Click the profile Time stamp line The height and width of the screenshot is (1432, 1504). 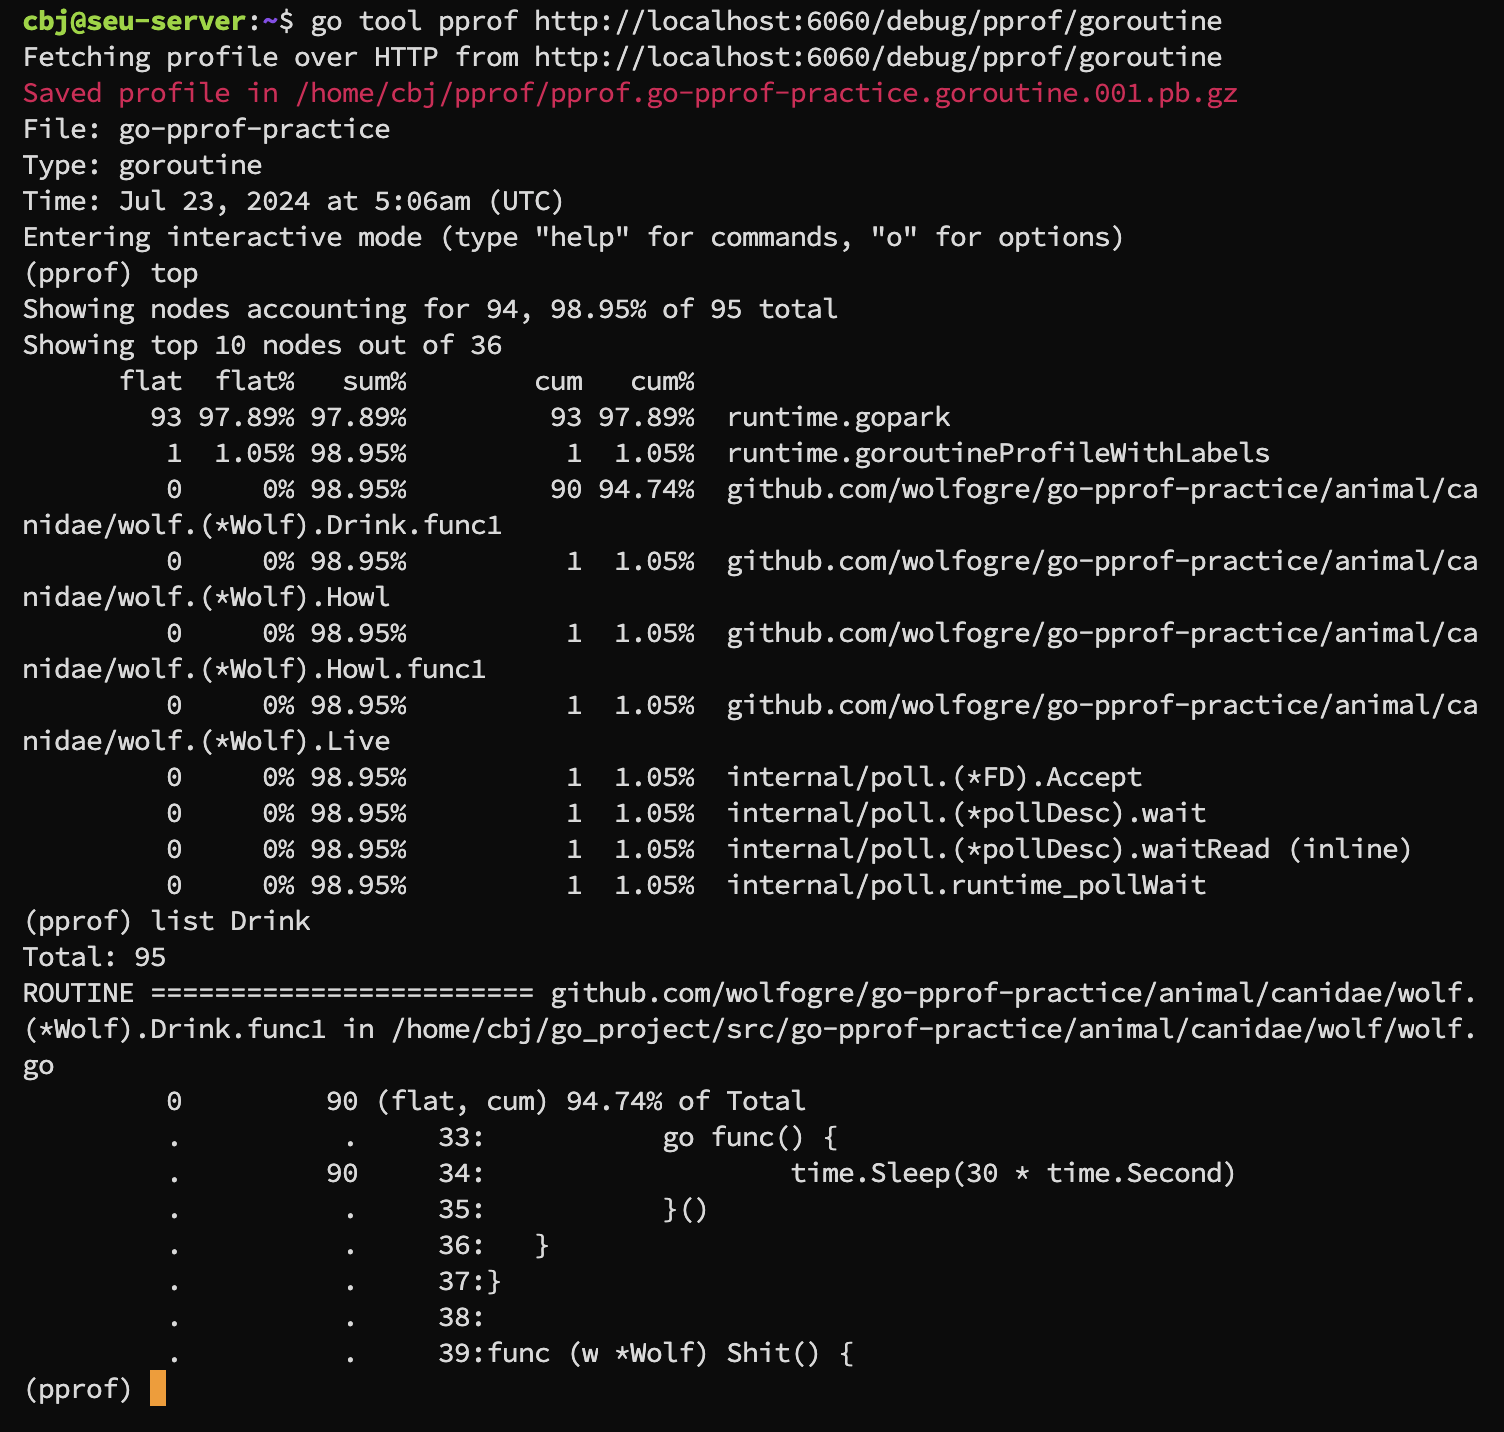click(293, 201)
